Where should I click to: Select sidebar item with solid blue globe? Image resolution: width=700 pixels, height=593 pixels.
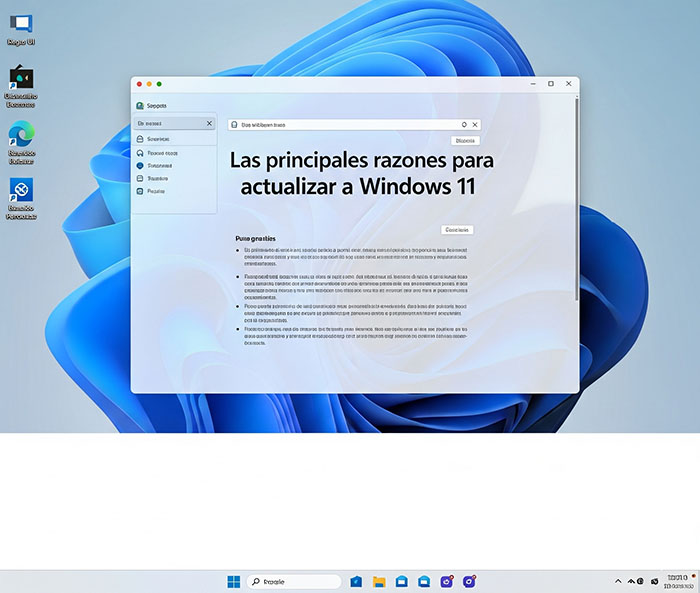175,166
